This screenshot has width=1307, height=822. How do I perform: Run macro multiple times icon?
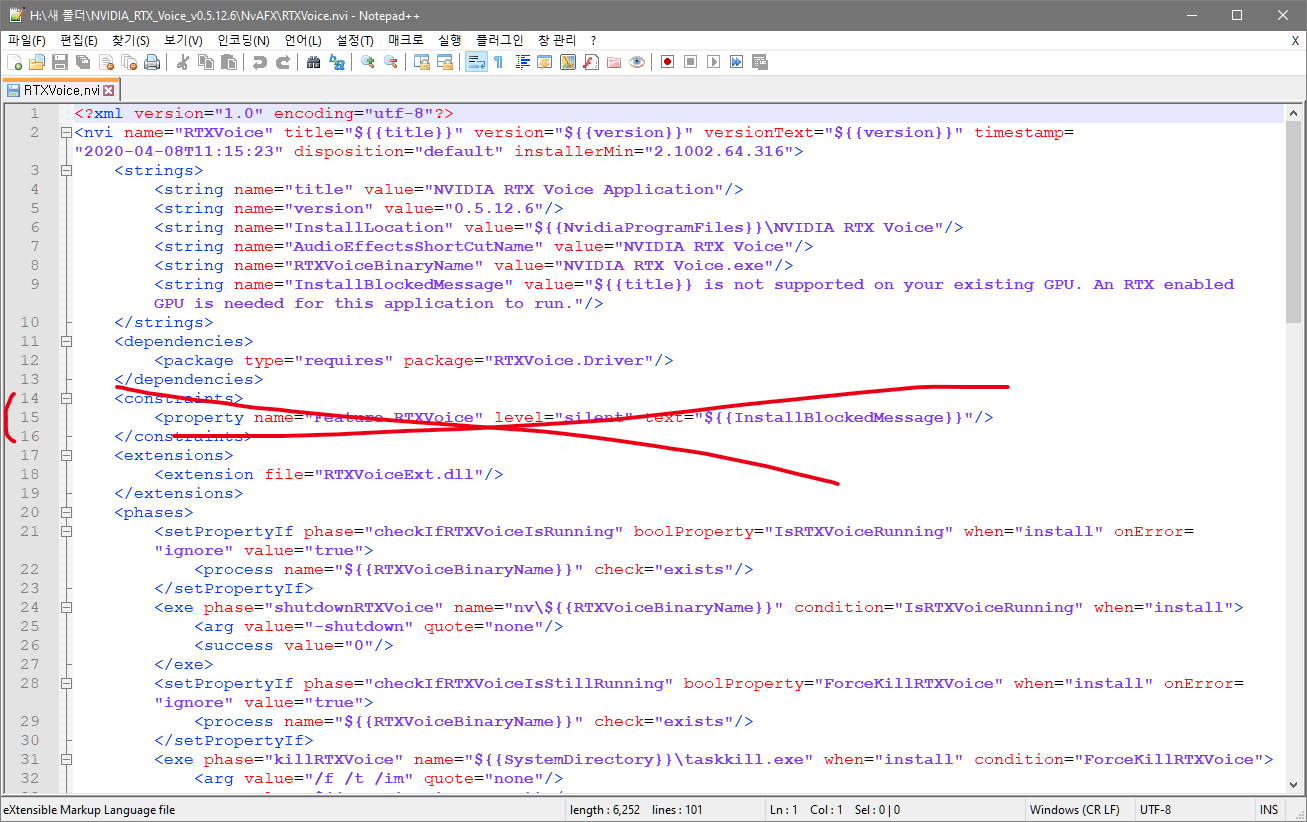point(736,62)
